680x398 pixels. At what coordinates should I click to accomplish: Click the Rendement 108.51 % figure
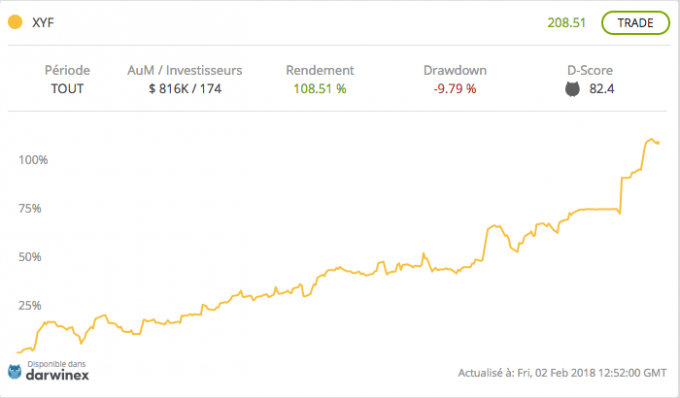[320, 88]
